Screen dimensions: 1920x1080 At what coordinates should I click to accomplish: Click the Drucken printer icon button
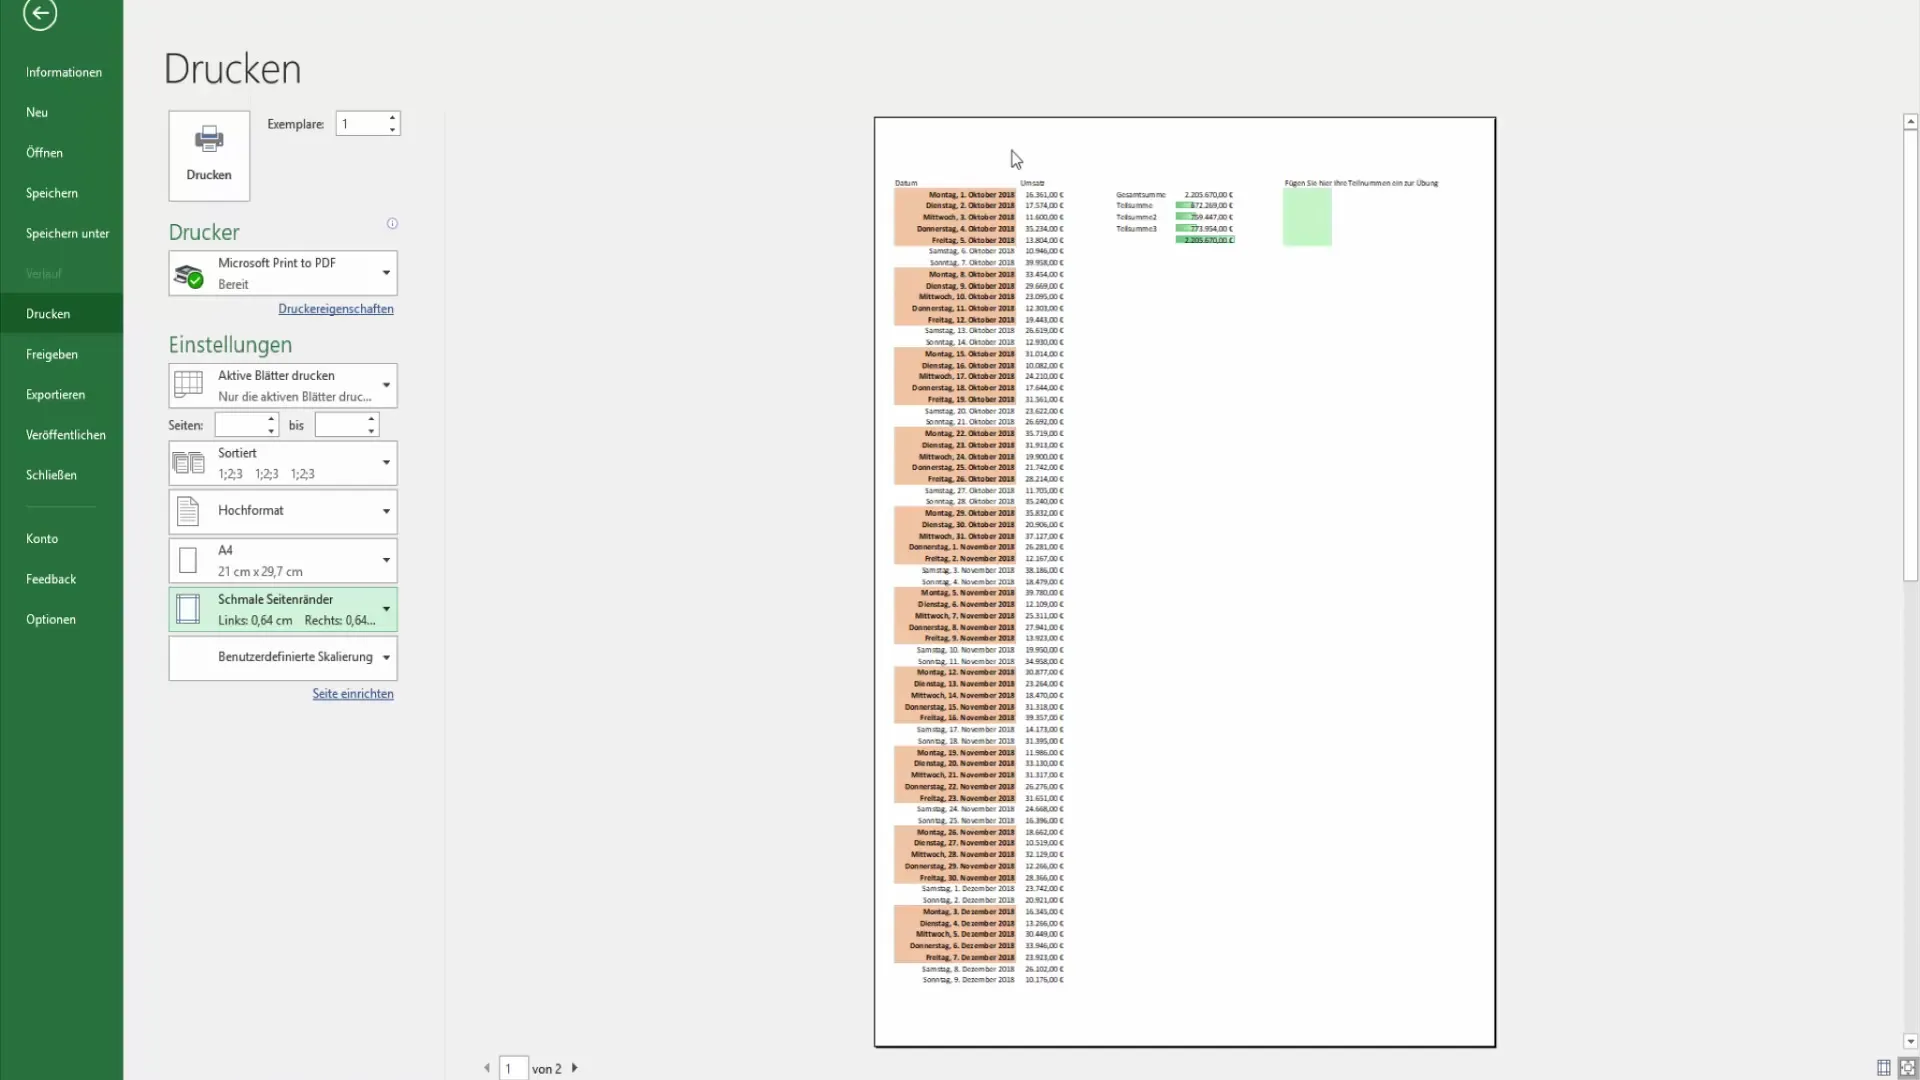[x=209, y=156]
